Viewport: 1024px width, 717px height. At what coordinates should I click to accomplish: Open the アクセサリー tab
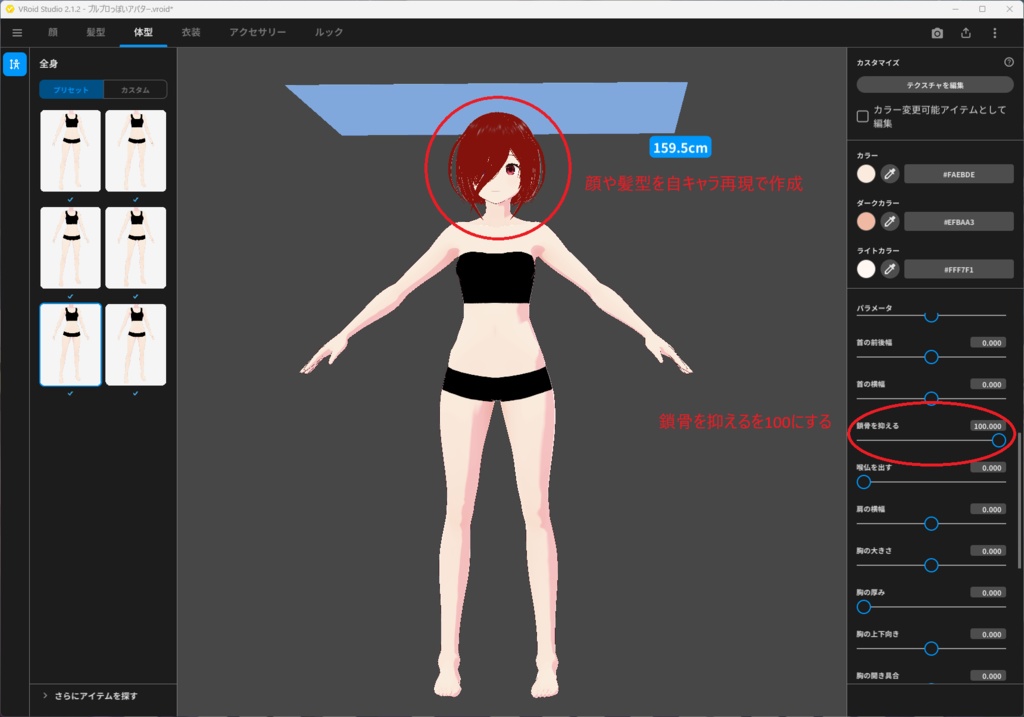pyautogui.click(x=257, y=33)
